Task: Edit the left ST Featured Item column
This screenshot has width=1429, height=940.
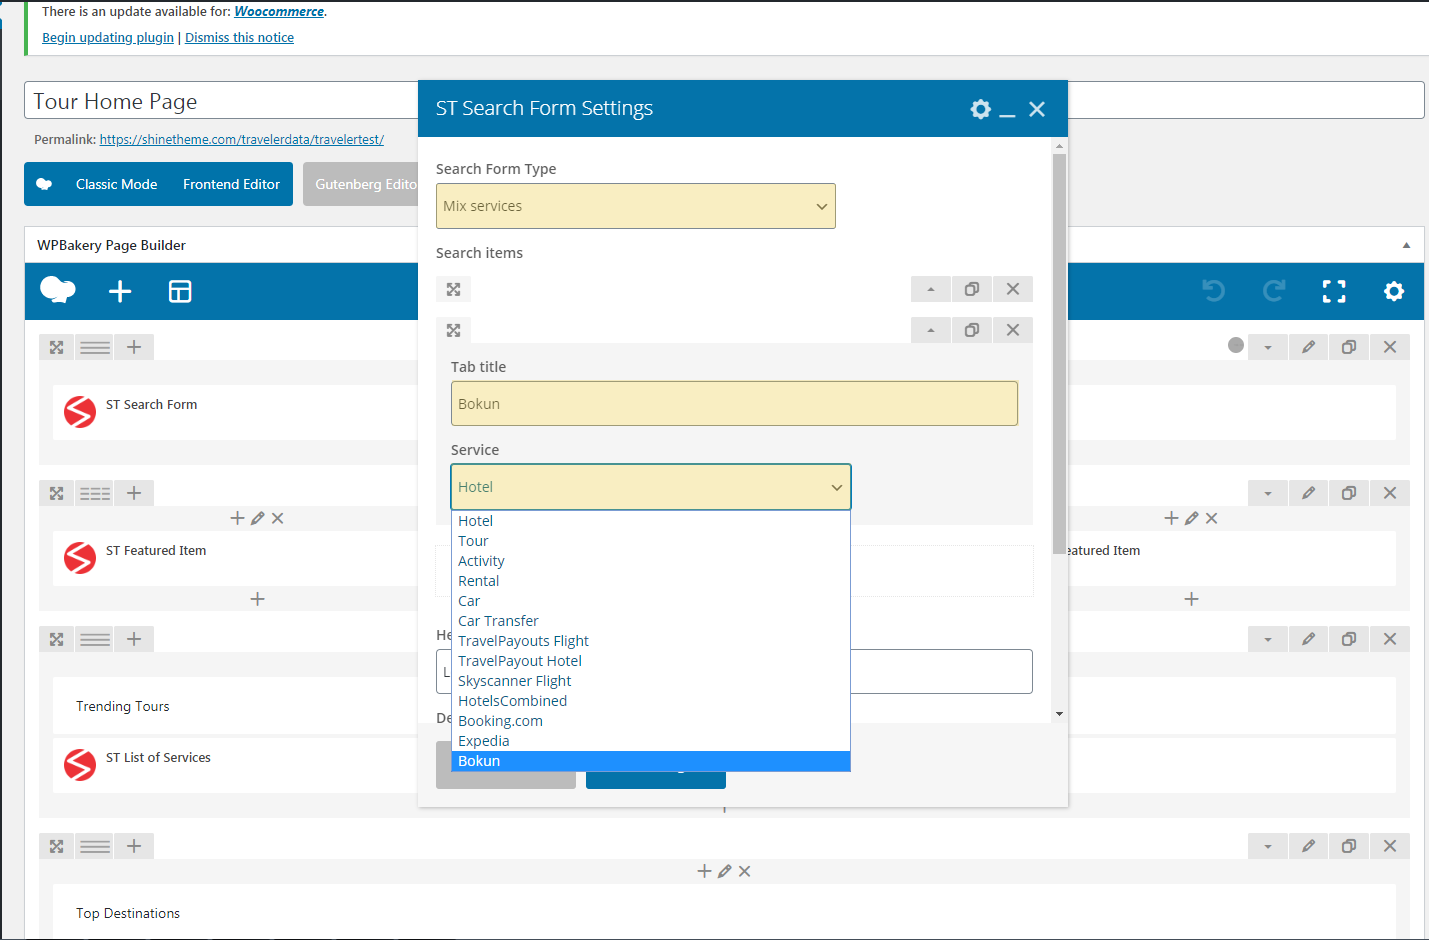Action: pyautogui.click(x=257, y=518)
